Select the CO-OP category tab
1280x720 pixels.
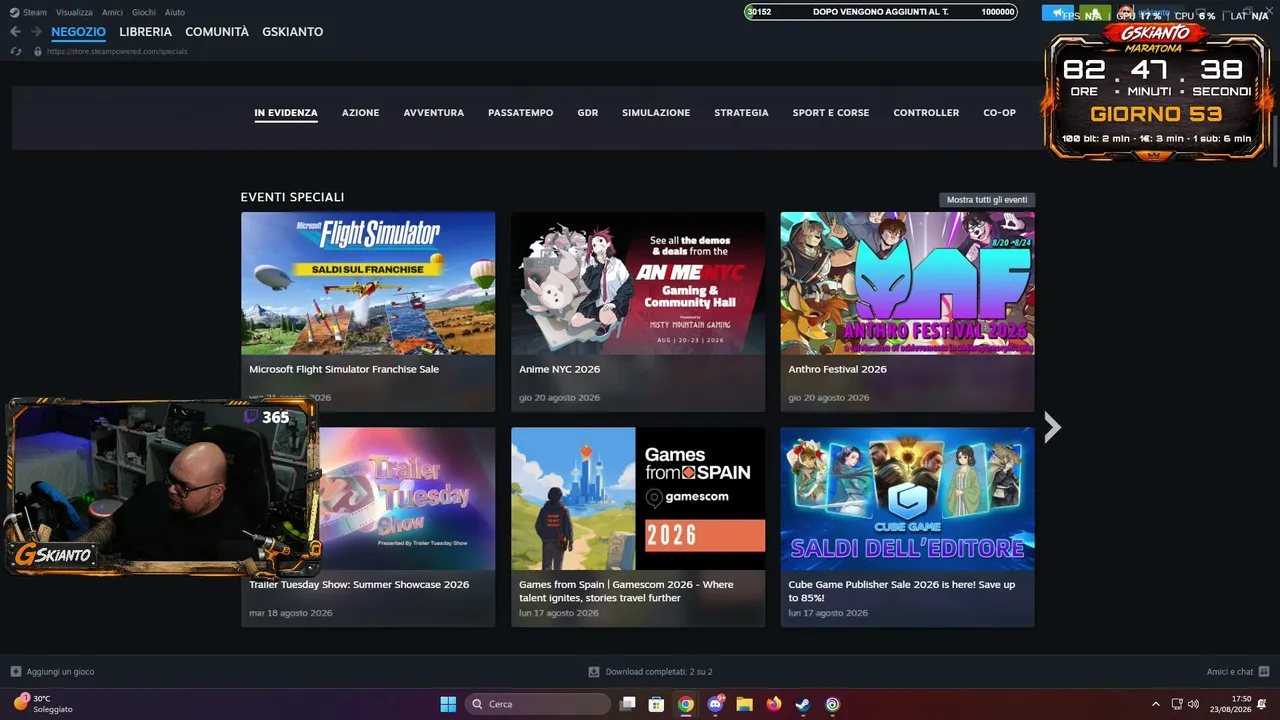(1000, 113)
